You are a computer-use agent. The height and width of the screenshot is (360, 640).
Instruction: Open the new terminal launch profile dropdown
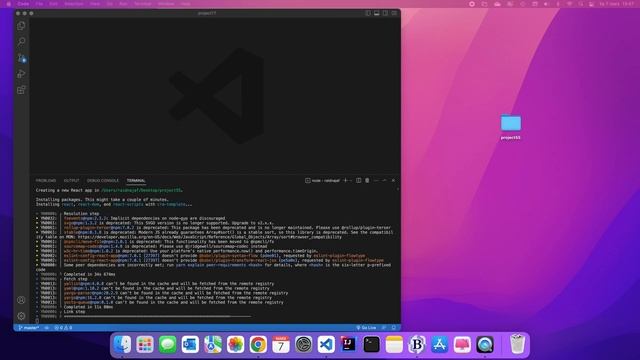351,180
